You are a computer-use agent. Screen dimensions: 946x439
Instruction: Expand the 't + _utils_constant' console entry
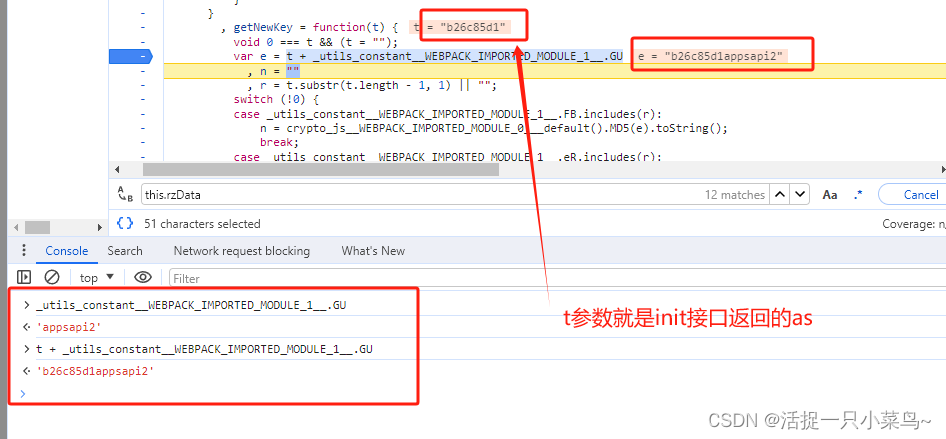(26, 349)
